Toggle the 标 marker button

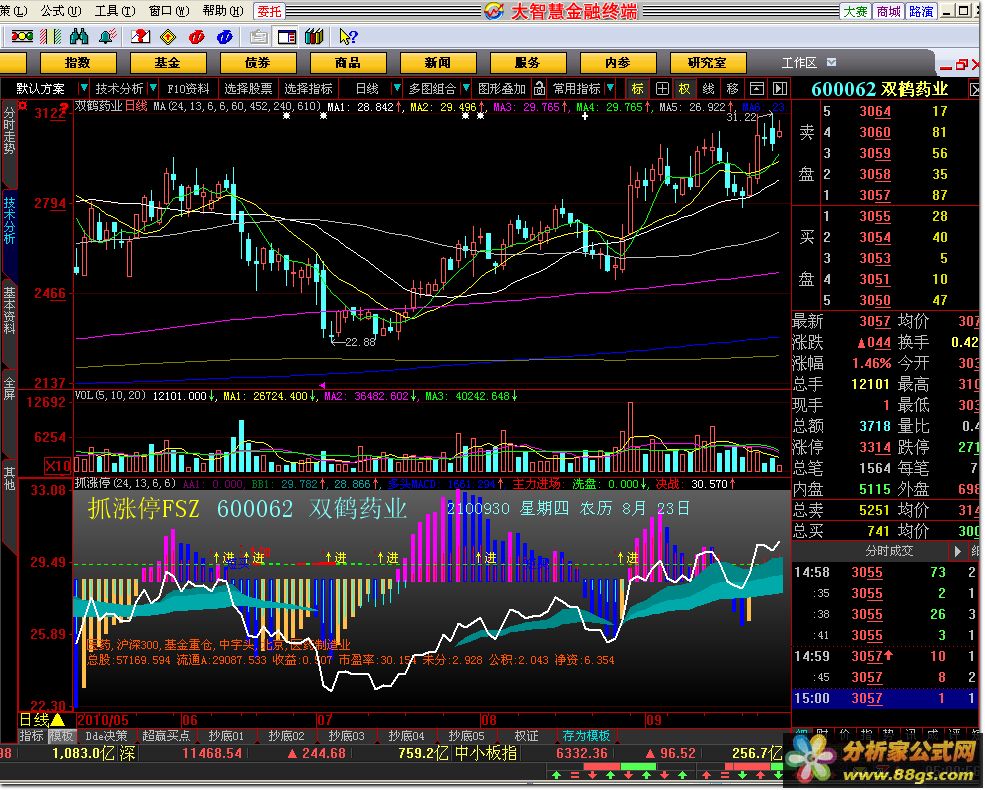click(638, 89)
